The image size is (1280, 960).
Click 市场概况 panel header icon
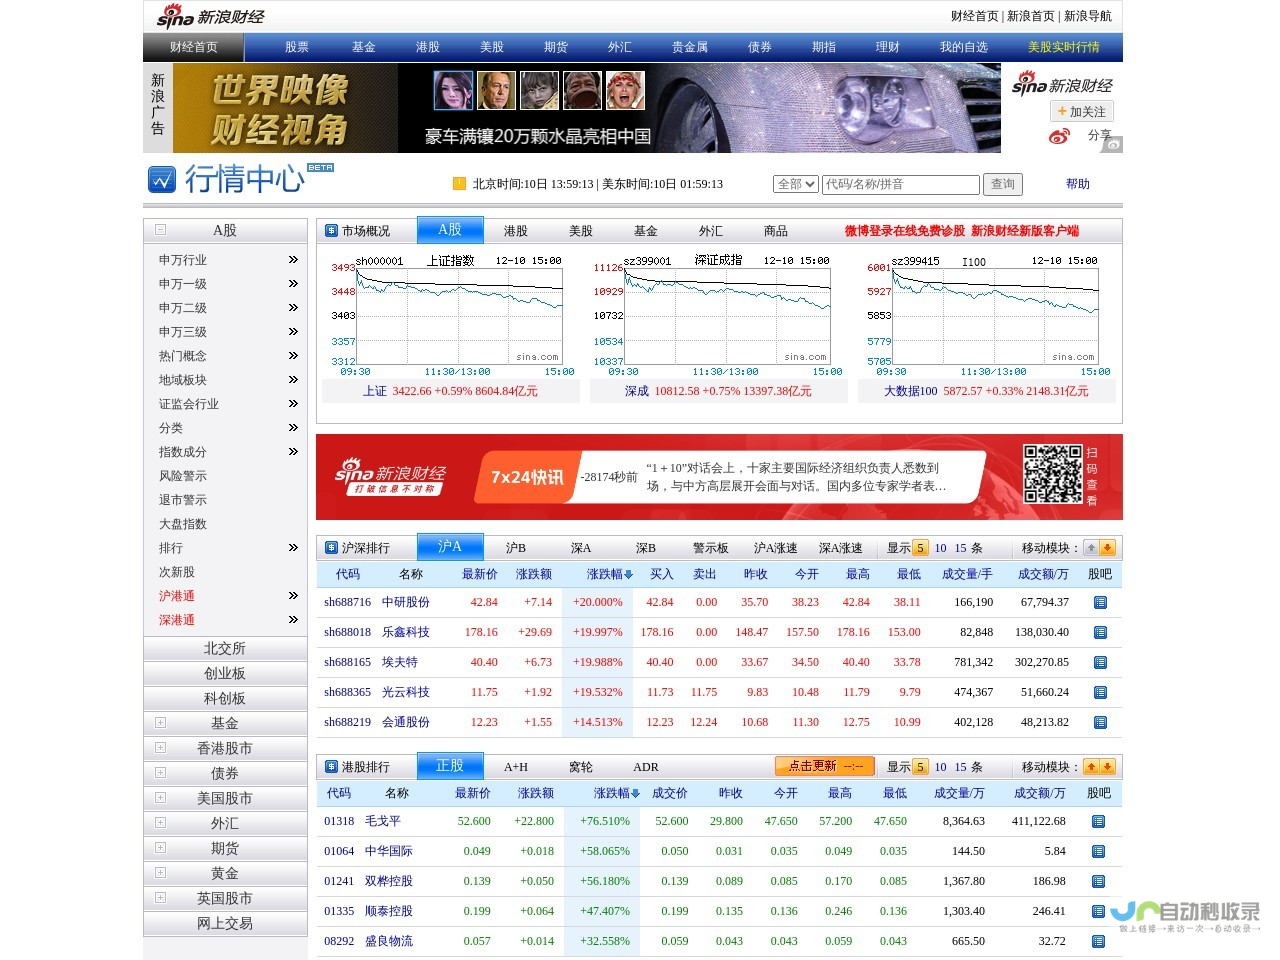(332, 231)
